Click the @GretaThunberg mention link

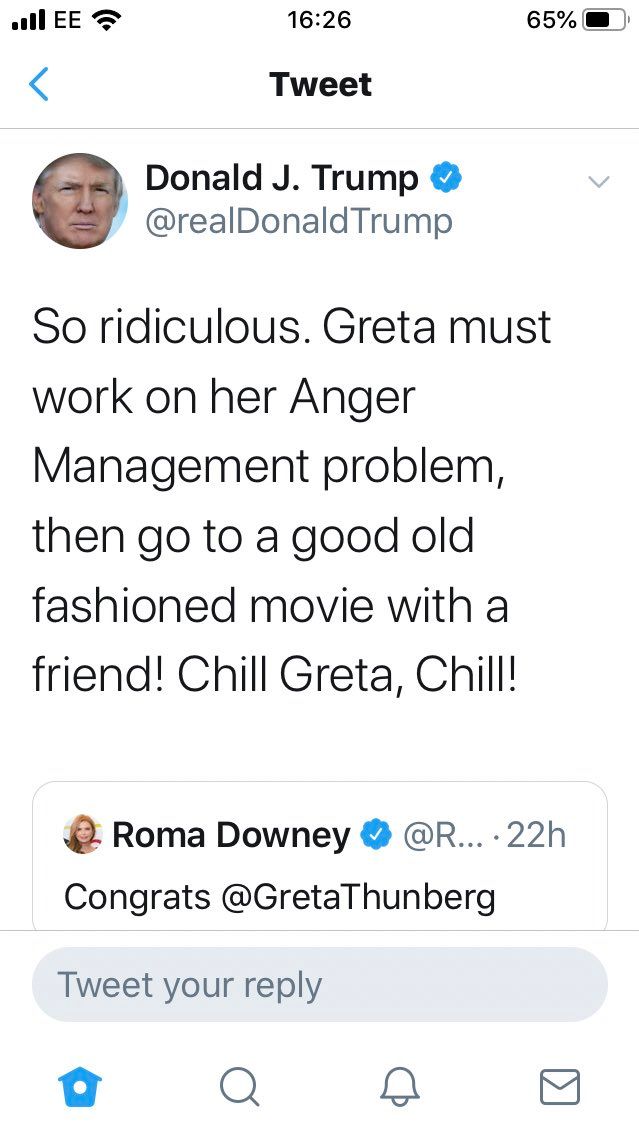click(x=358, y=896)
